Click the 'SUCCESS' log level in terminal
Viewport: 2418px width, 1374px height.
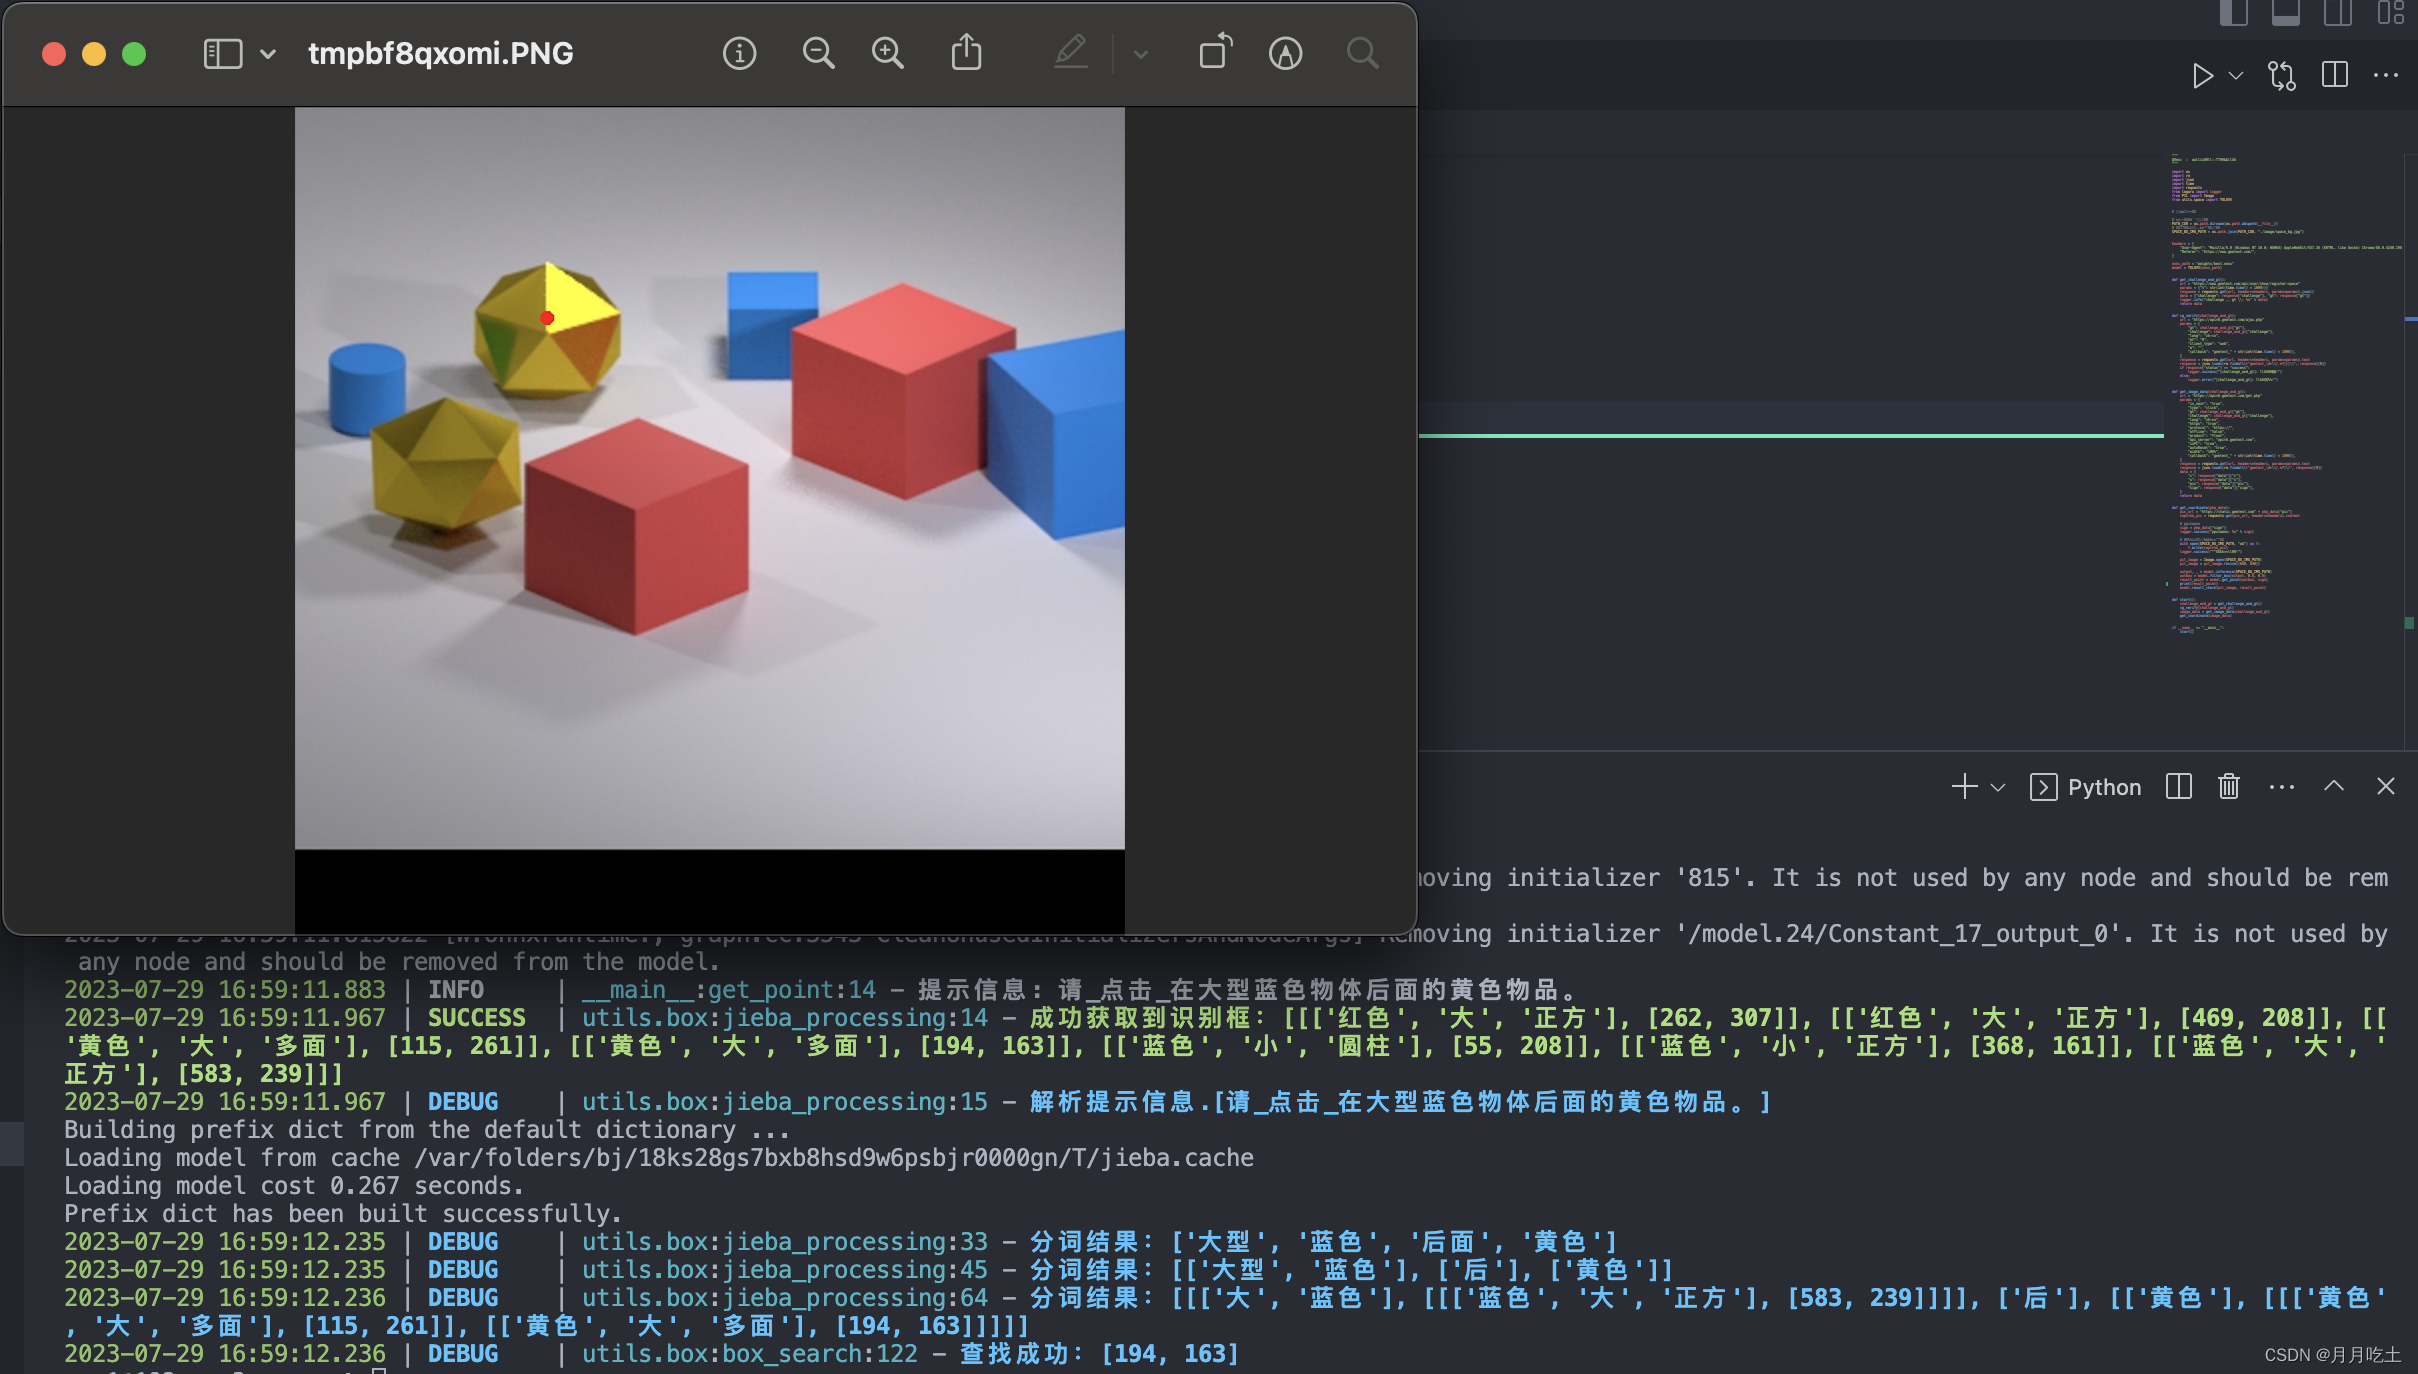(x=477, y=1018)
